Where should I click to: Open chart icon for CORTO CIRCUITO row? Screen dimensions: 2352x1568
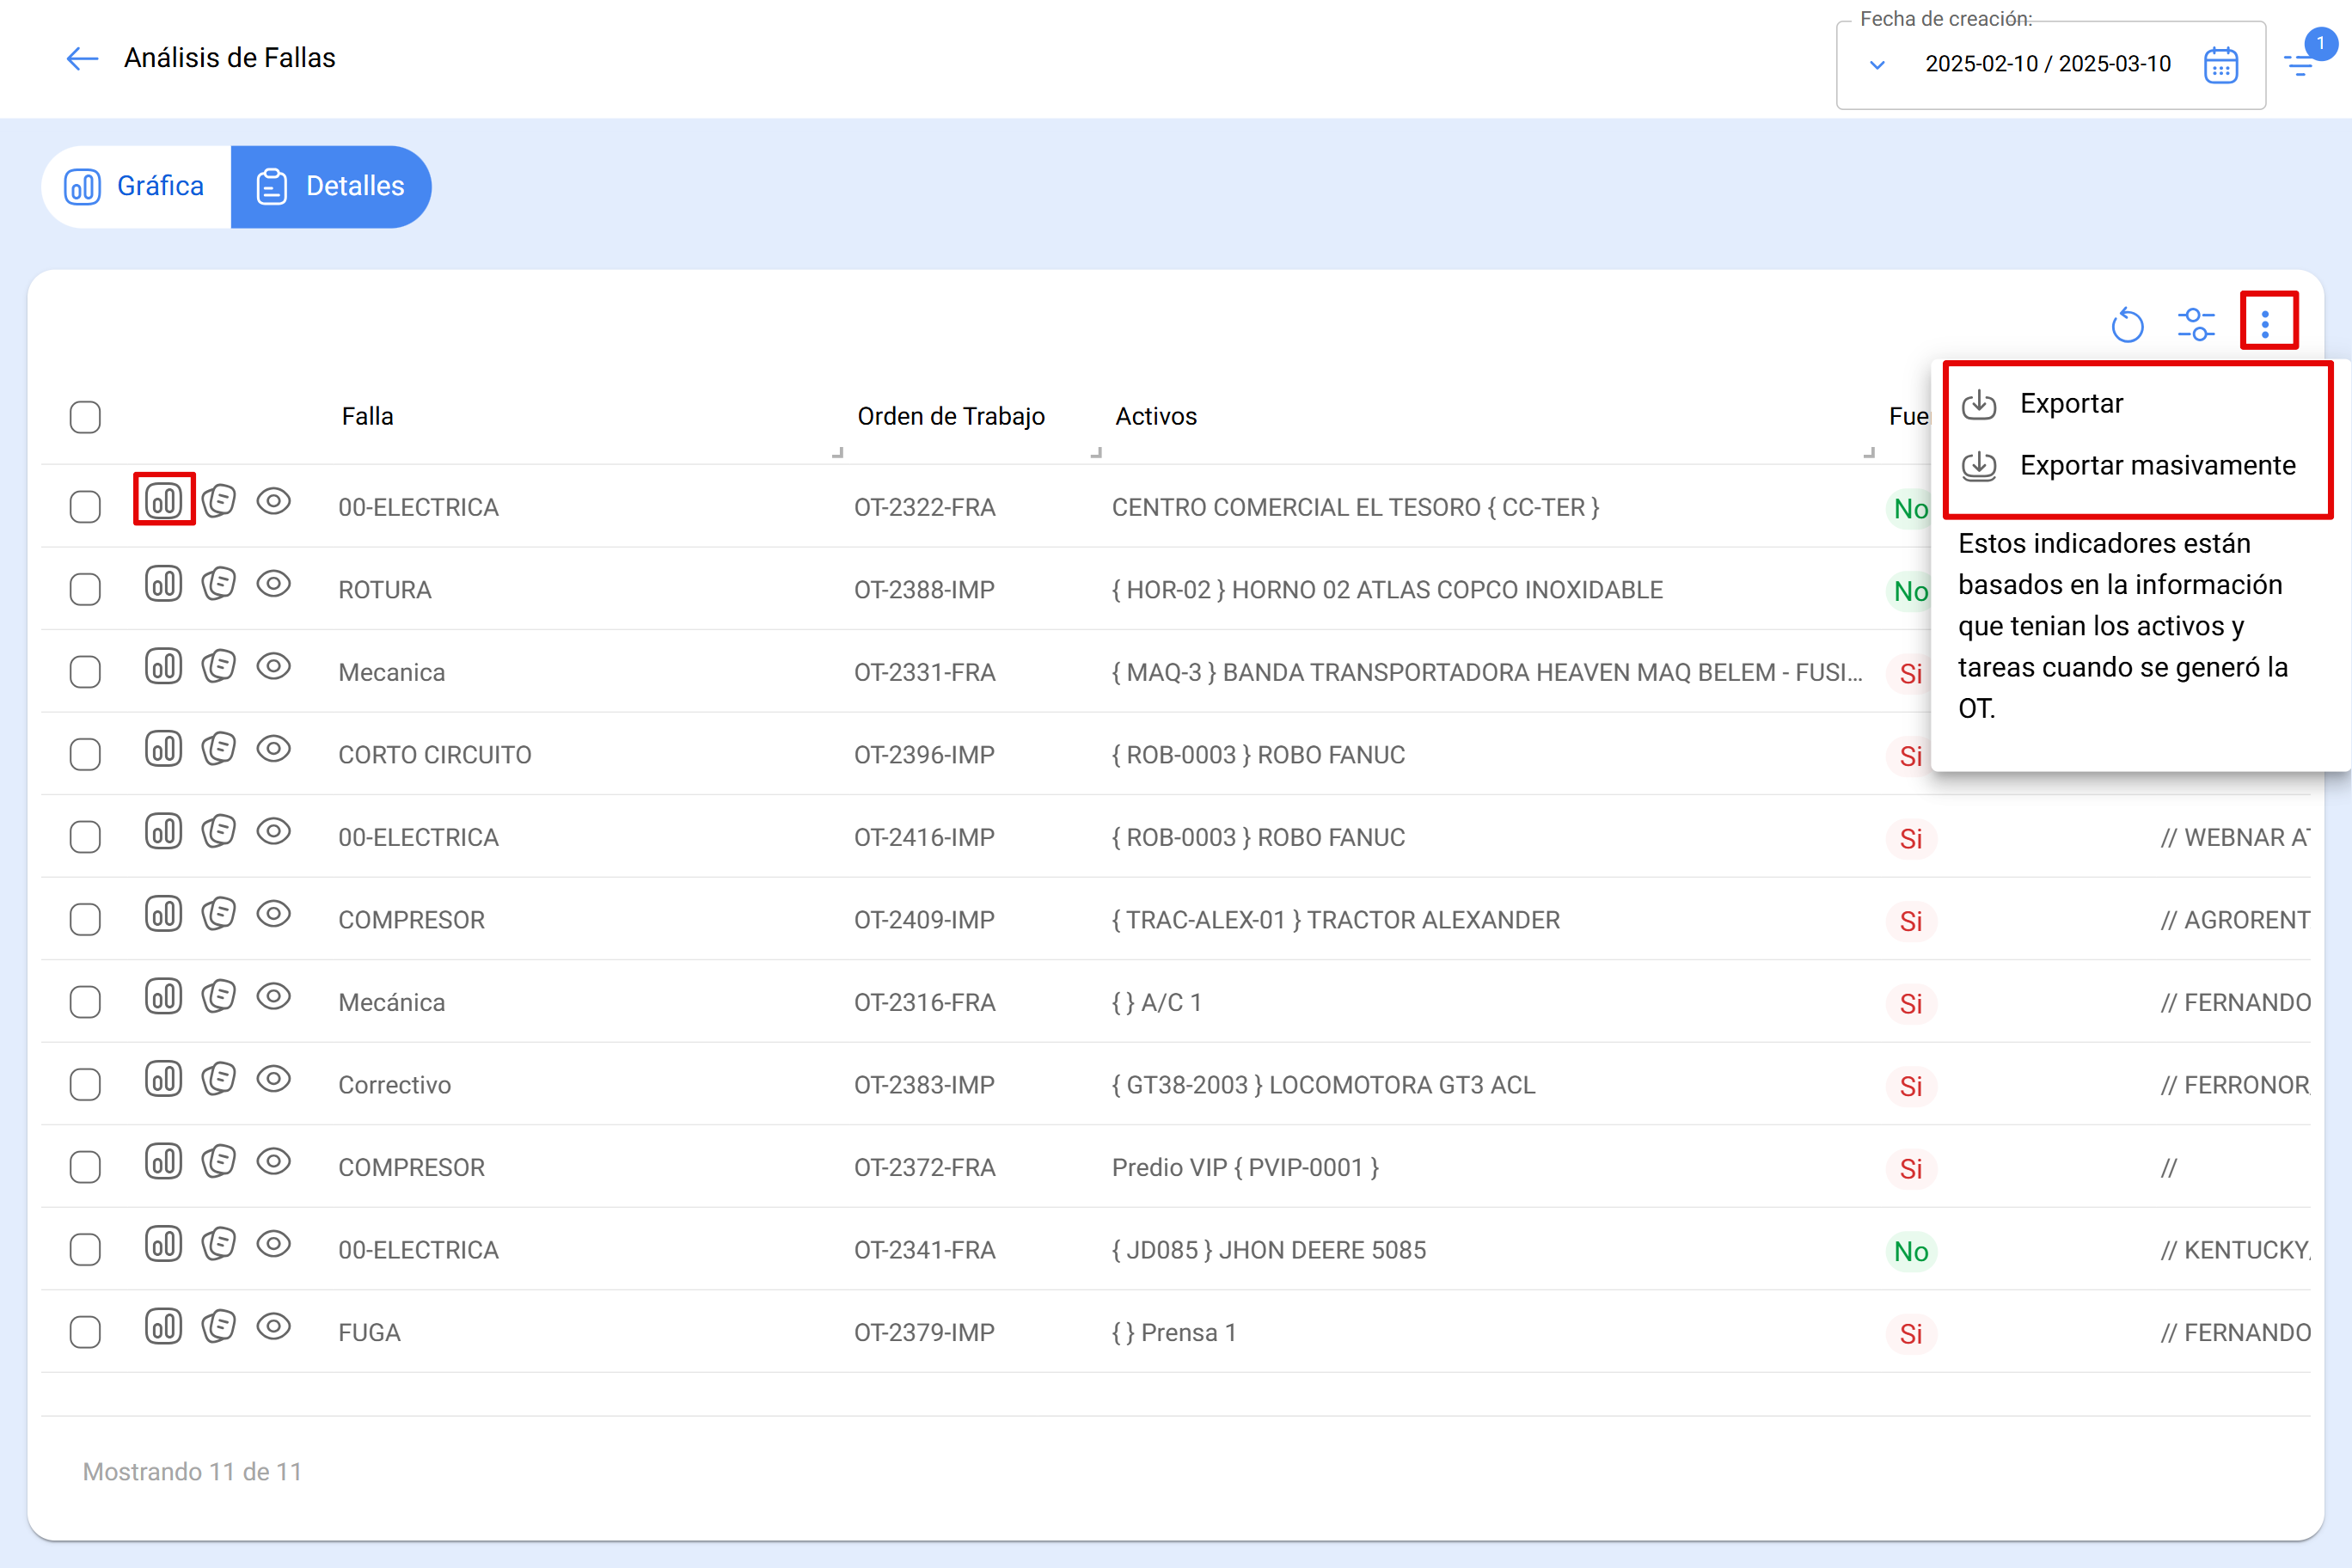tap(163, 748)
